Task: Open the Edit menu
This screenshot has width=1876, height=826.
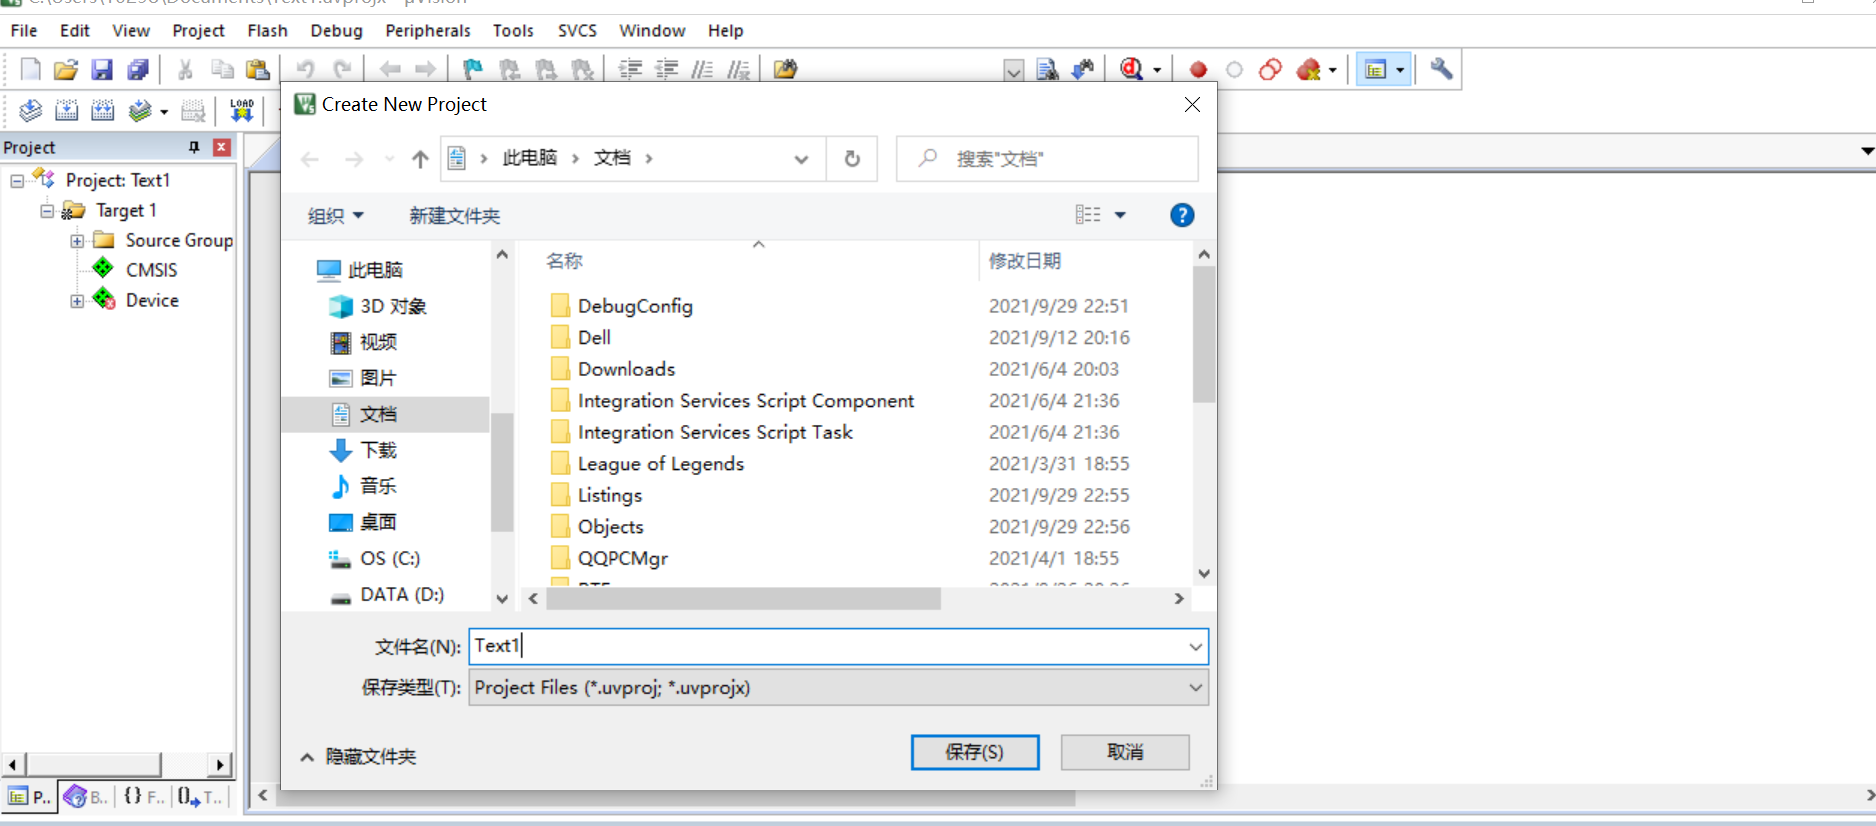Action: pos(75,30)
